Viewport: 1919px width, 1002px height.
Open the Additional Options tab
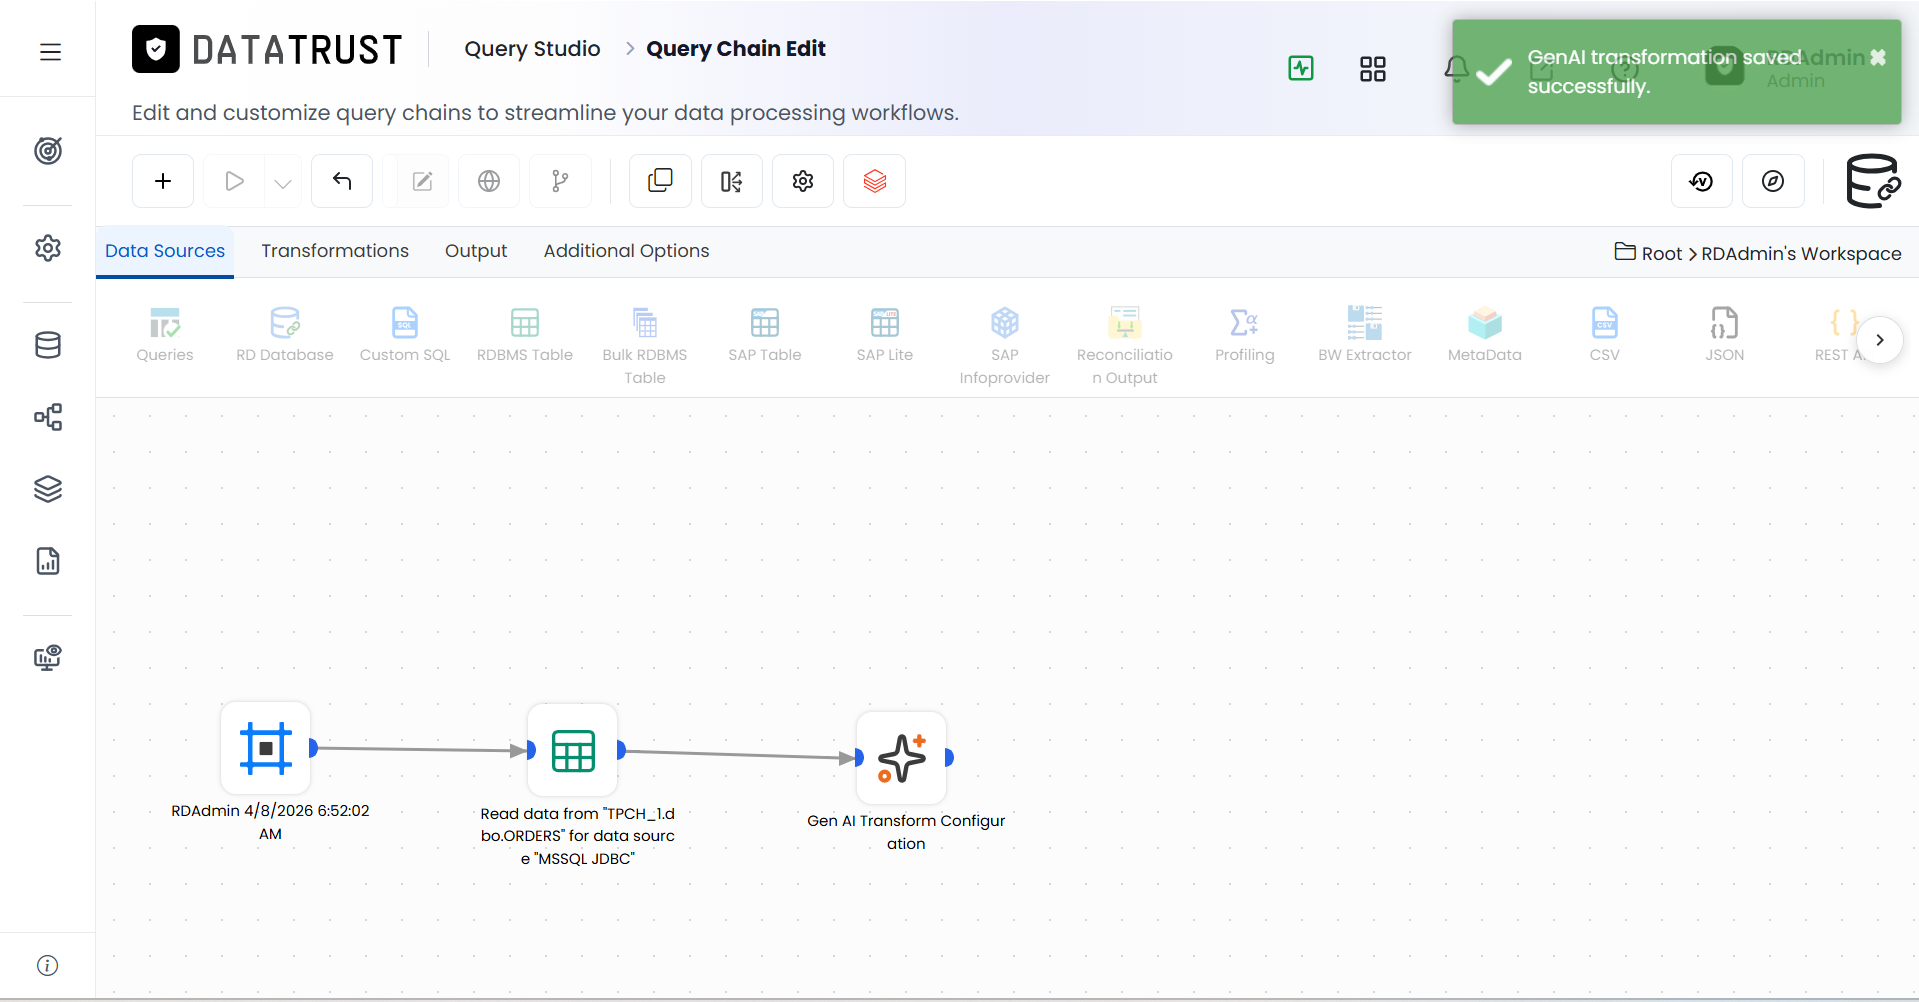click(x=626, y=251)
